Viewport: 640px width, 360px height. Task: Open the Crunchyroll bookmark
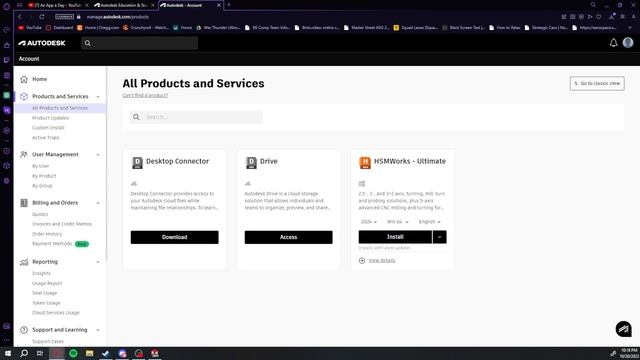click(145, 28)
